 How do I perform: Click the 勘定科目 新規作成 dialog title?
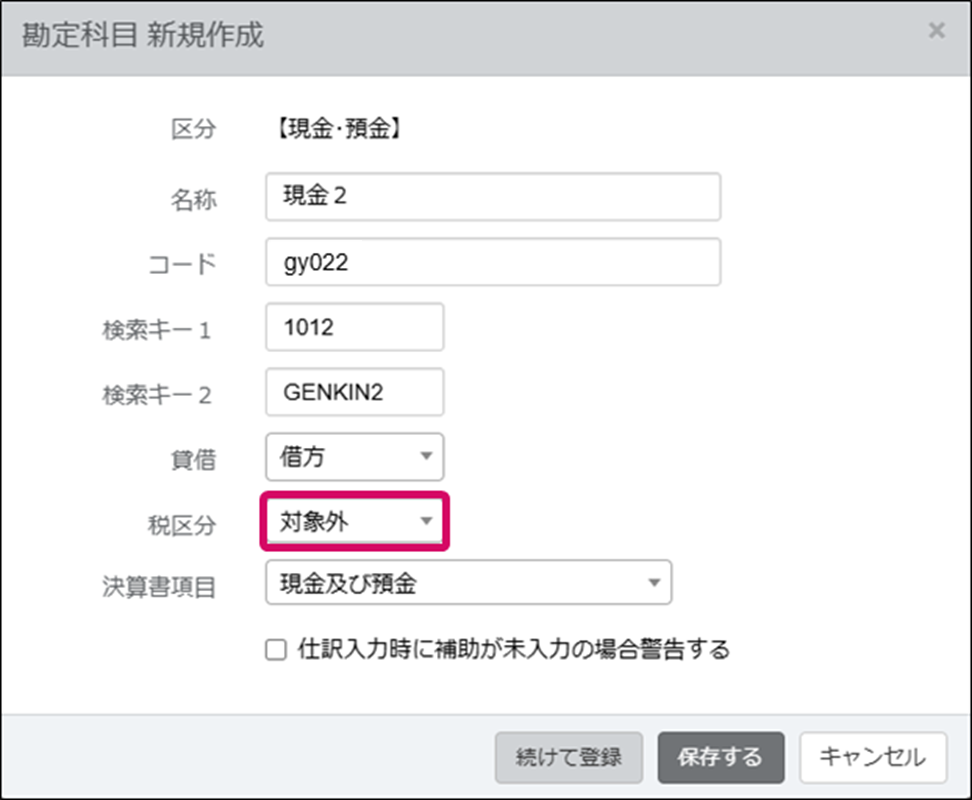pyautogui.click(x=143, y=35)
